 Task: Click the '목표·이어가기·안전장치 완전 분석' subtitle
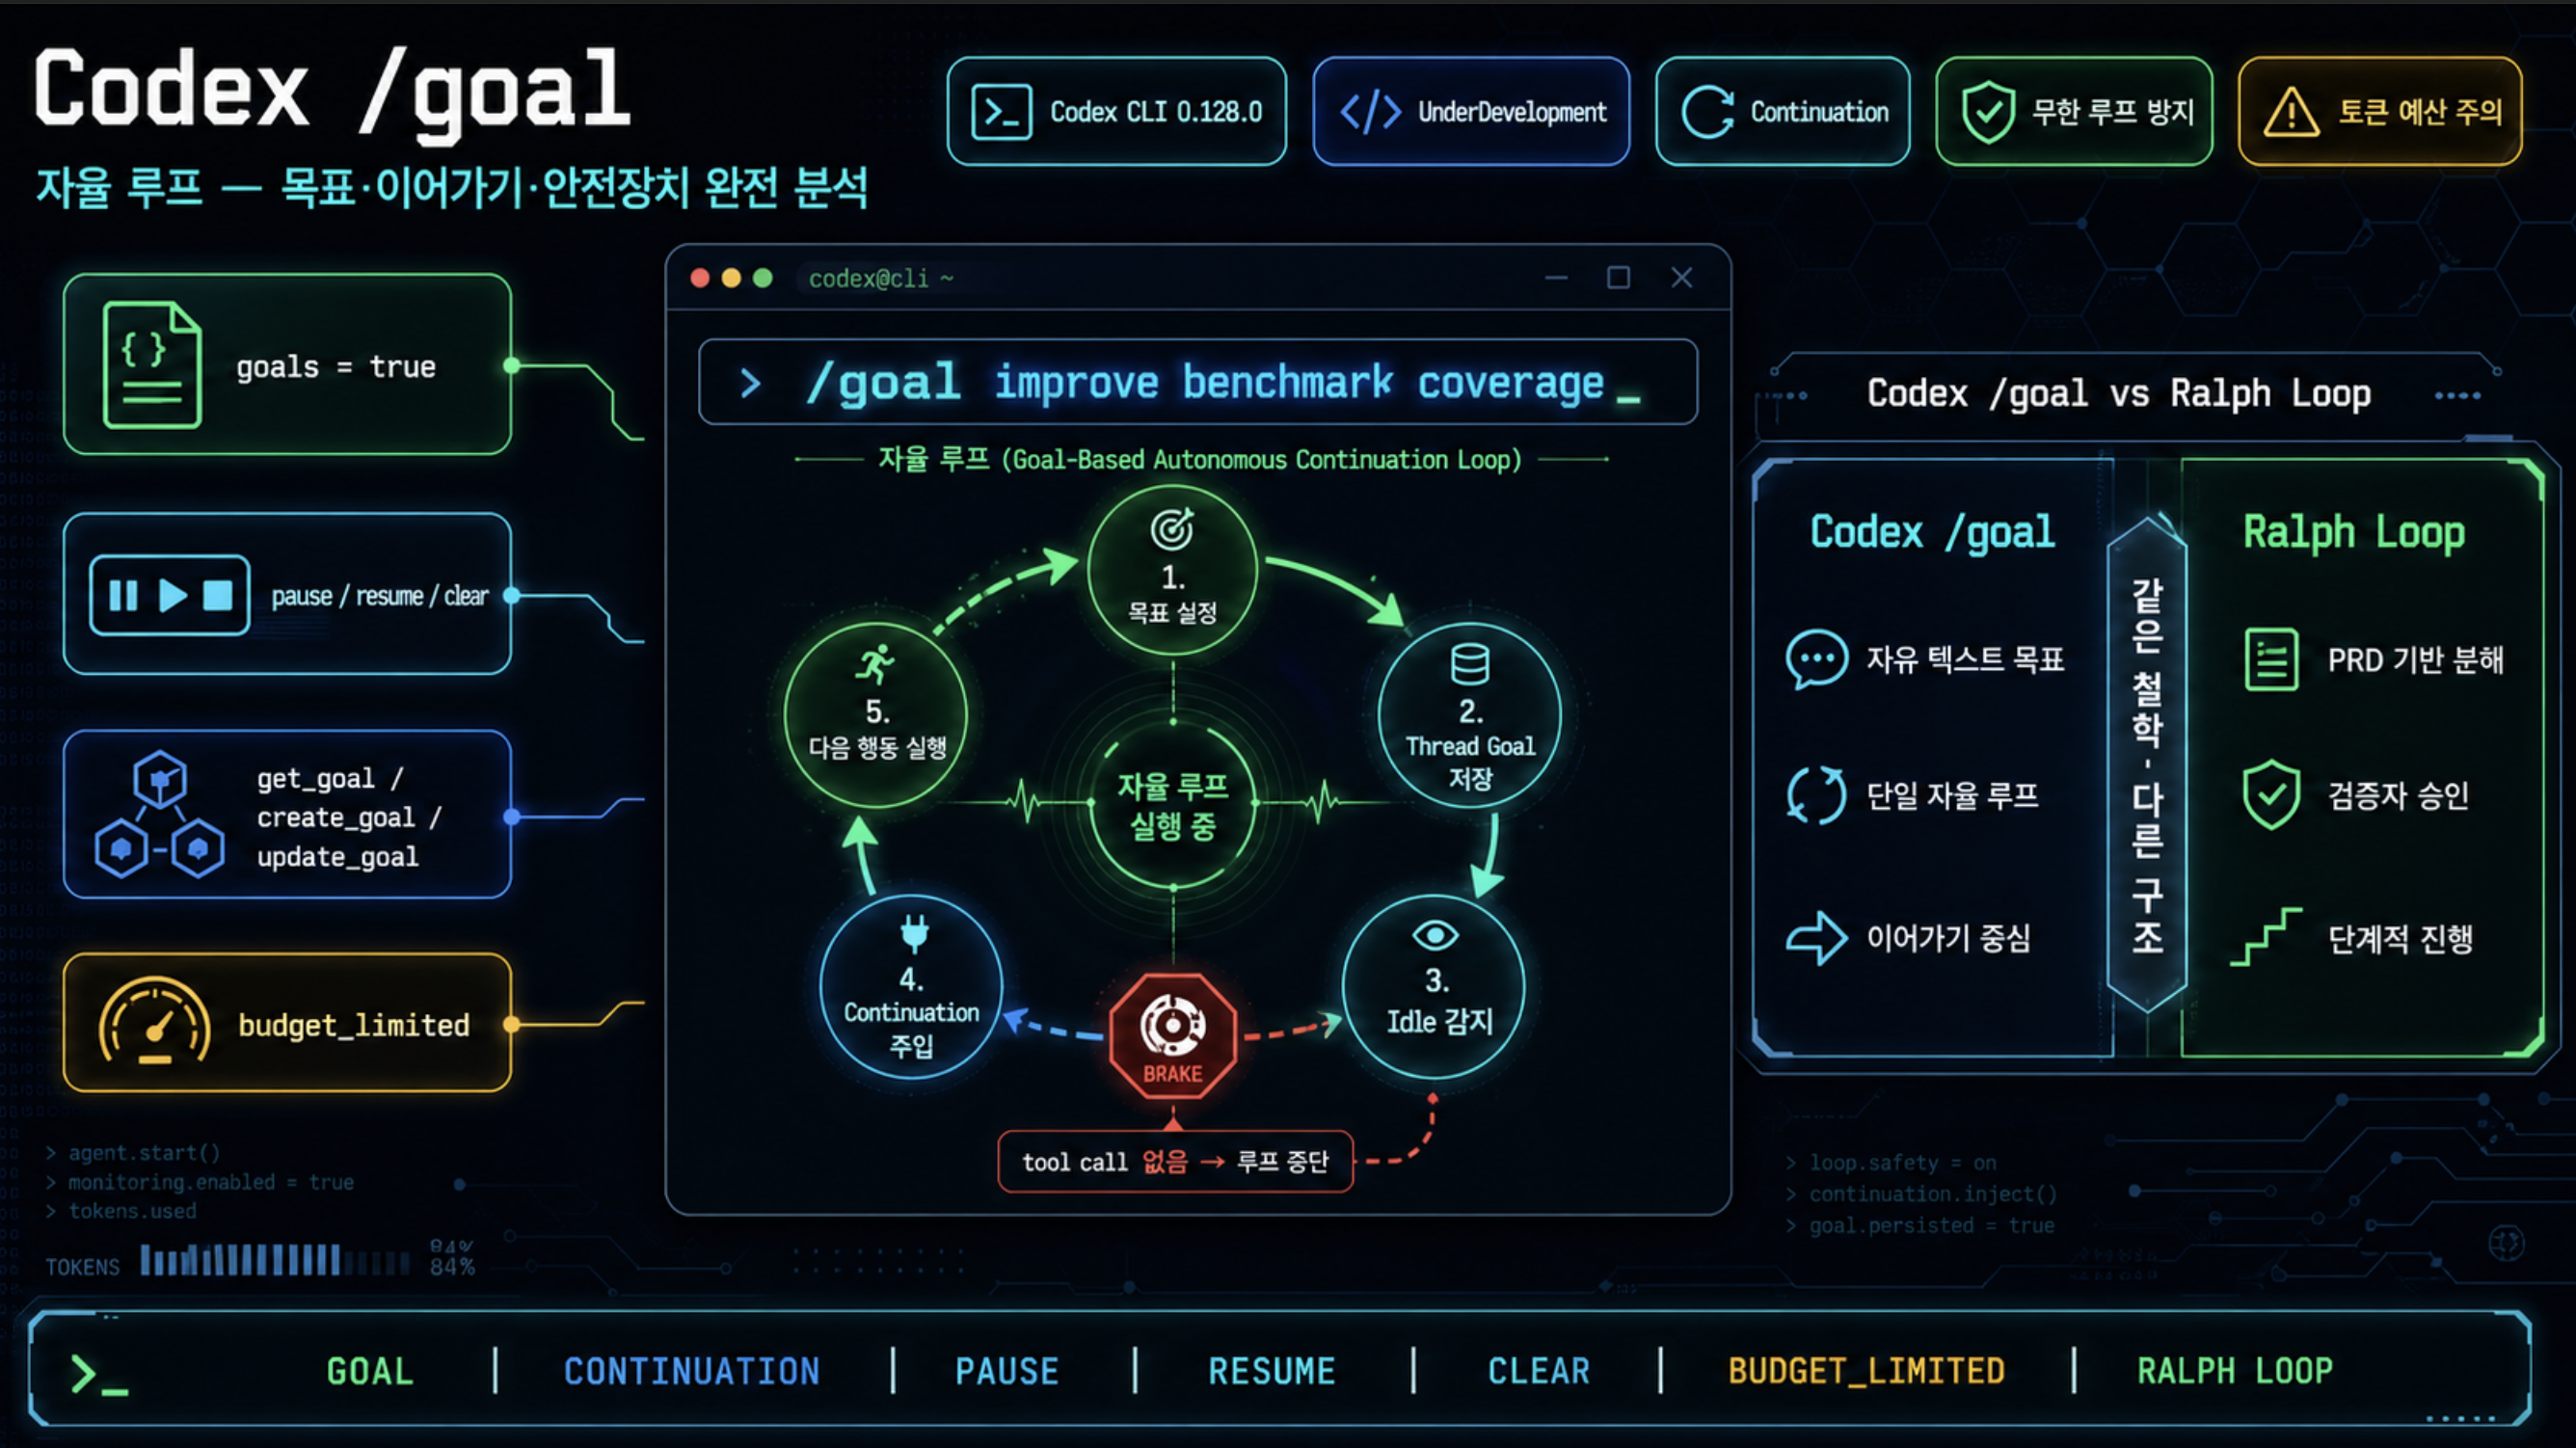pyautogui.click(x=573, y=187)
